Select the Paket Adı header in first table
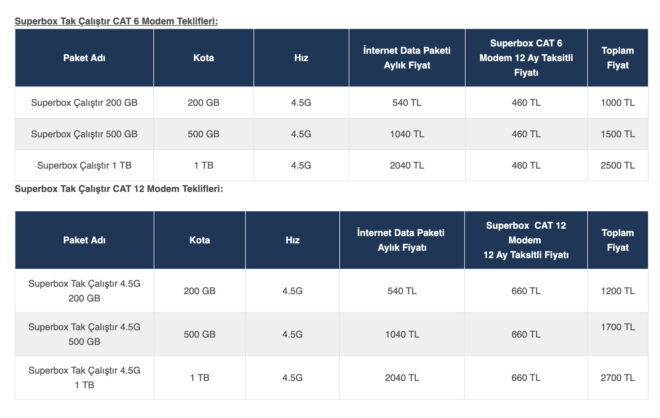Image resolution: width=660 pixels, height=418 pixels. [84, 58]
